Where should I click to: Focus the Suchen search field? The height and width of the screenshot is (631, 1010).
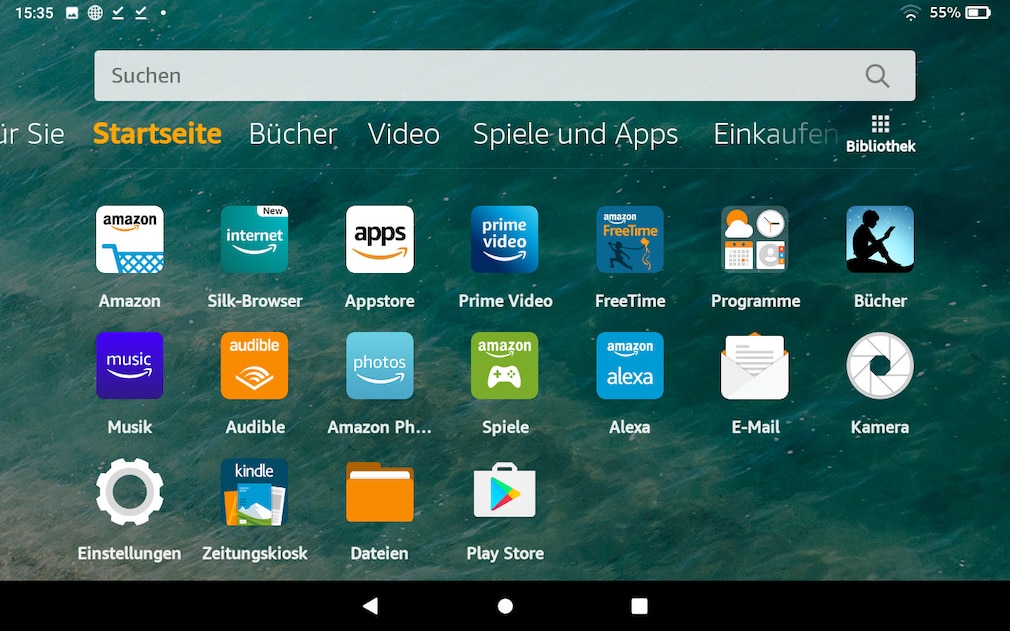click(504, 75)
